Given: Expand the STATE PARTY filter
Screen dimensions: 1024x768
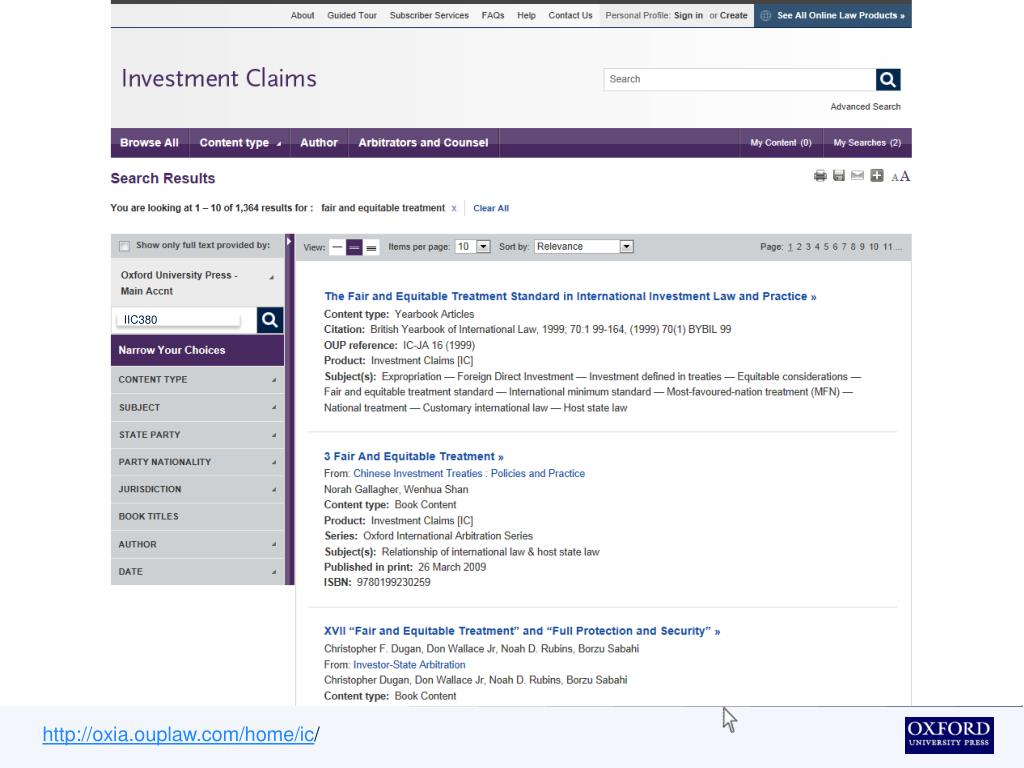Looking at the screenshot, I should point(197,435).
